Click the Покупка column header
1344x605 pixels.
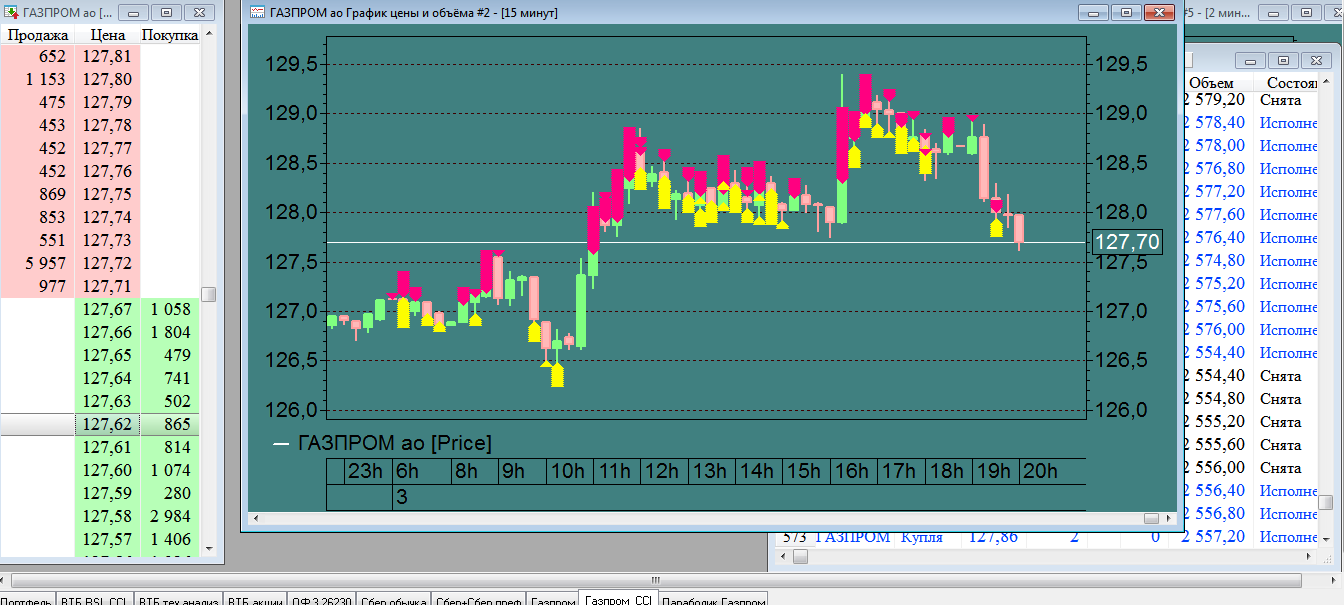(x=170, y=35)
